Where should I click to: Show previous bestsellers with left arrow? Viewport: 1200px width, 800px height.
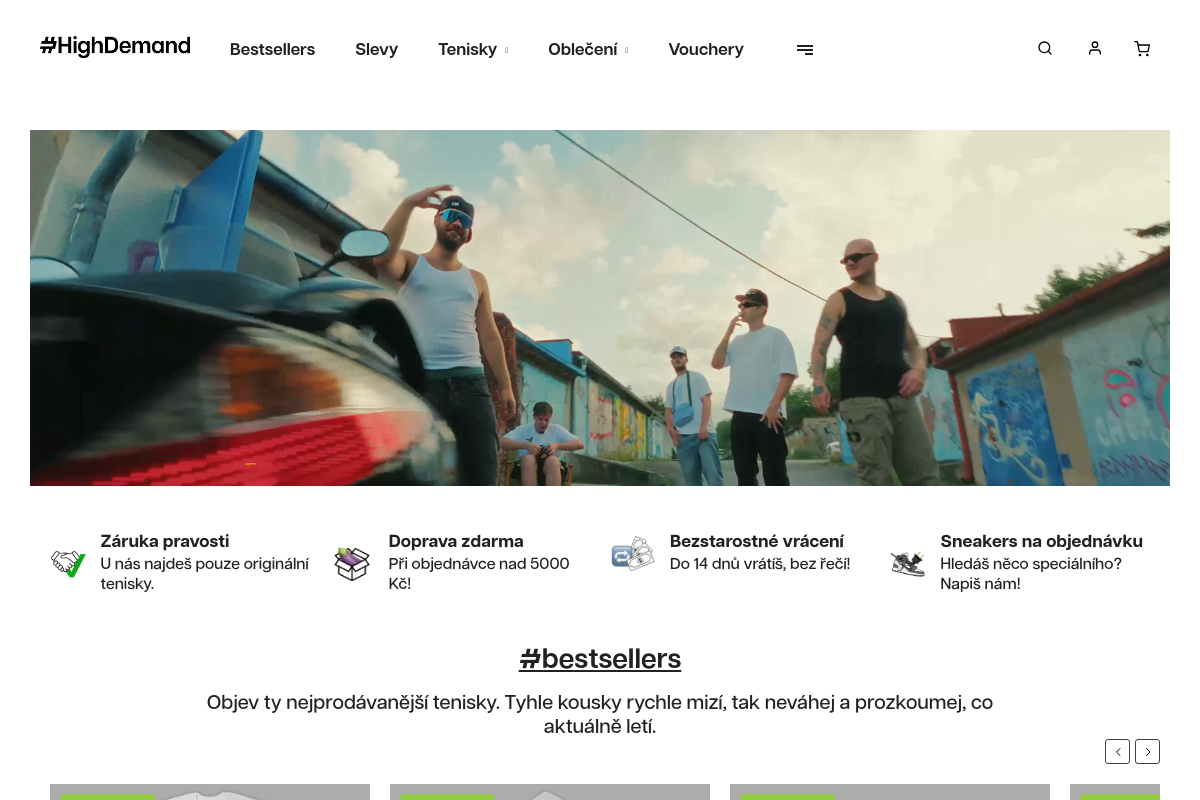[x=1117, y=751]
